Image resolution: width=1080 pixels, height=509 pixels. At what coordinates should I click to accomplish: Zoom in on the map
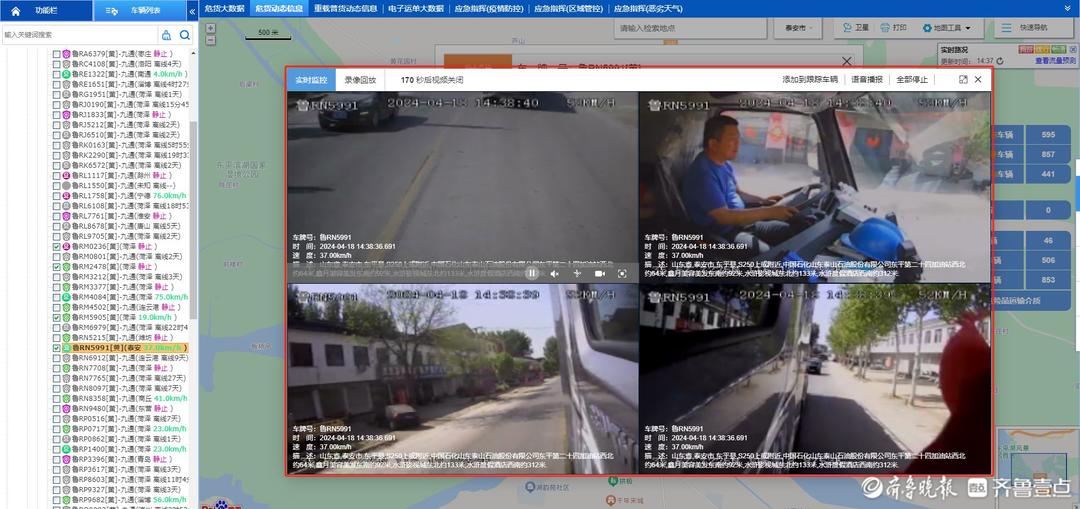[210, 28]
